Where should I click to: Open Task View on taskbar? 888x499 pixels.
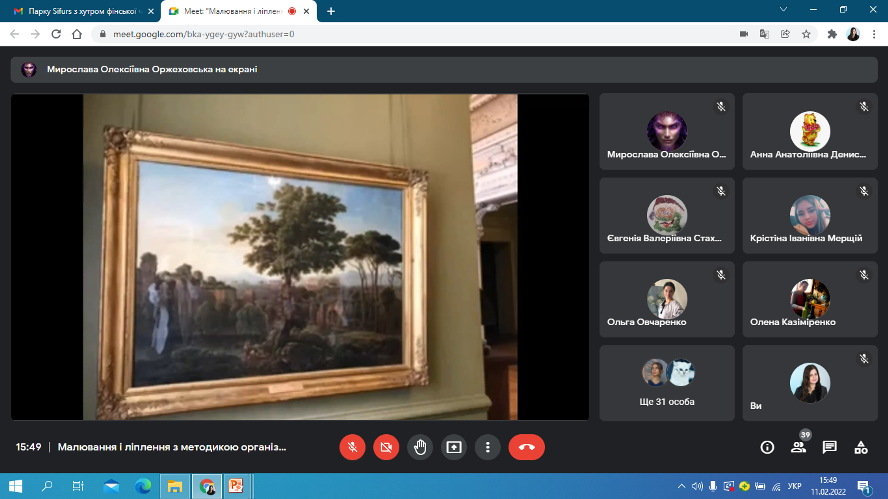coord(78,486)
